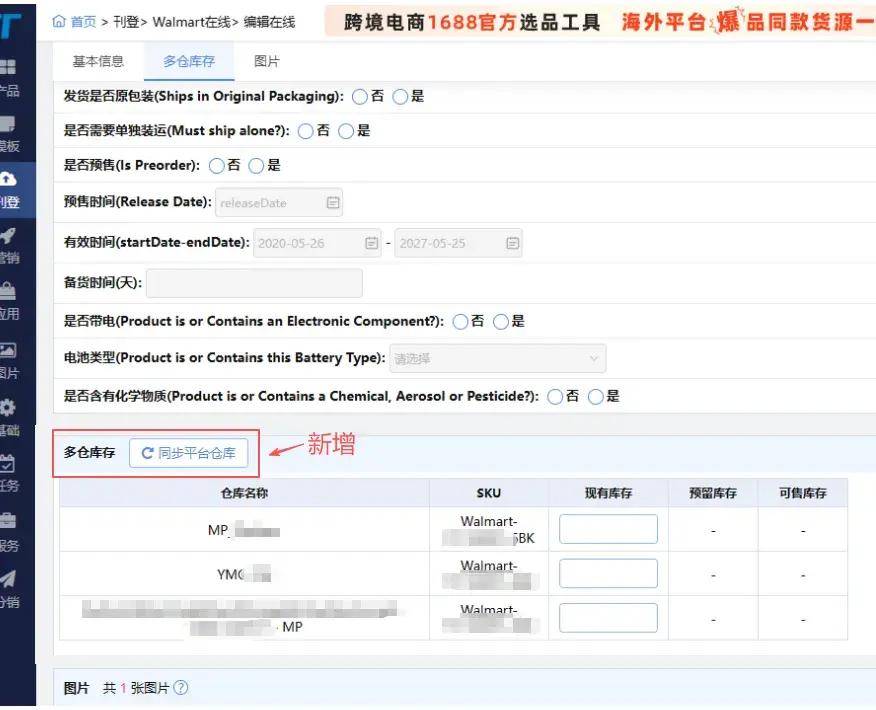
Task: Switch to the 图片 tab
Action: click(x=267, y=61)
